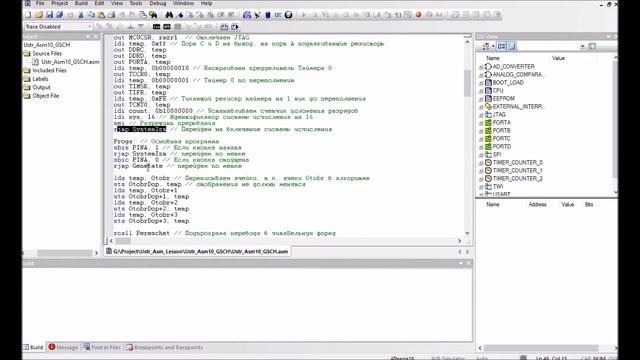Click the green I/O View toolbar icon
Image resolution: width=640 pixels, height=360 pixels.
[592, 46]
